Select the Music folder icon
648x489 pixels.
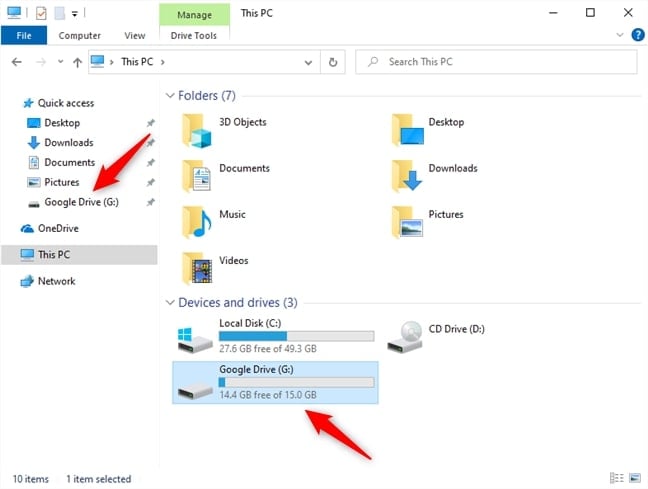(197, 222)
